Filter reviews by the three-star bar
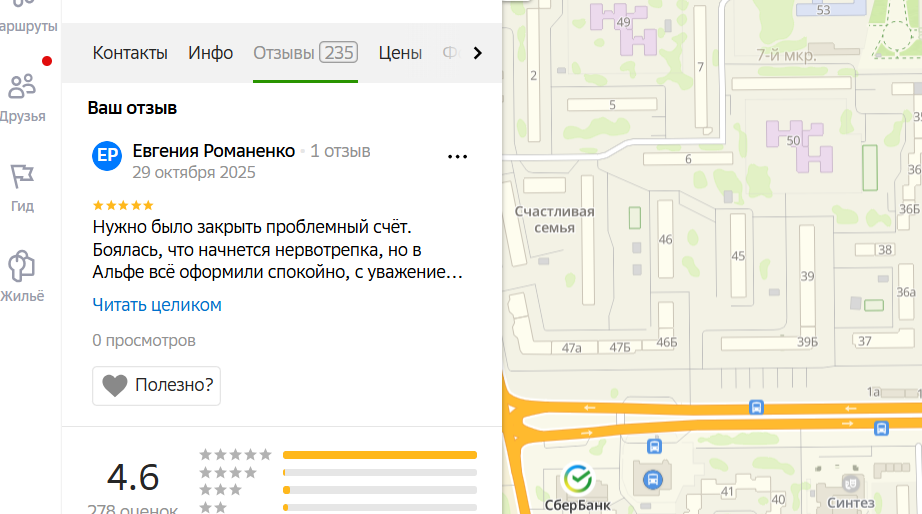 point(380,490)
